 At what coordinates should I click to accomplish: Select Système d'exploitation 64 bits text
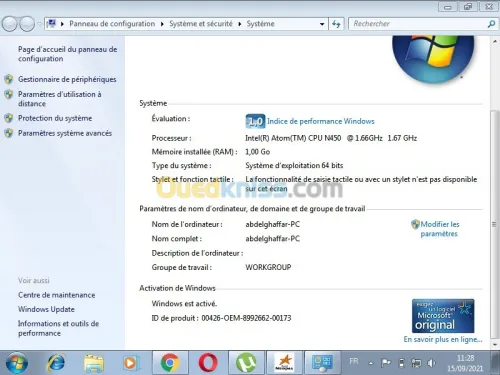294,165
